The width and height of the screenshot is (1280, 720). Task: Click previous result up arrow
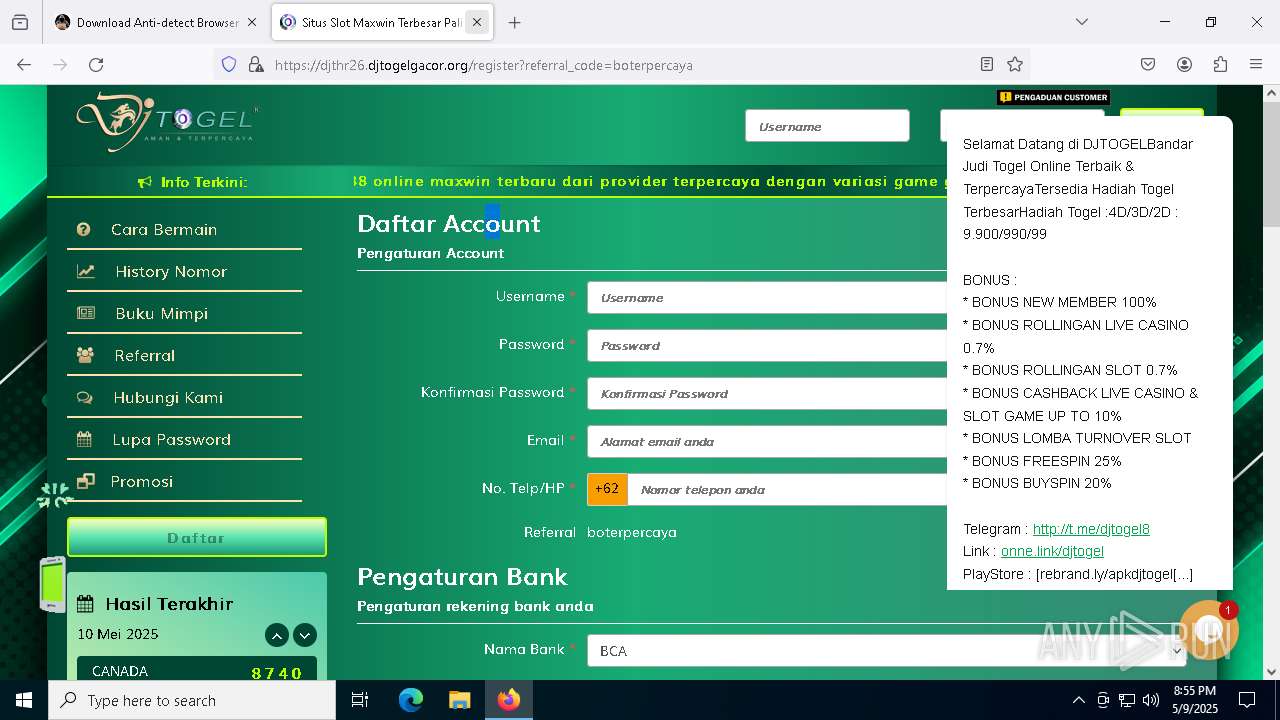click(277, 635)
